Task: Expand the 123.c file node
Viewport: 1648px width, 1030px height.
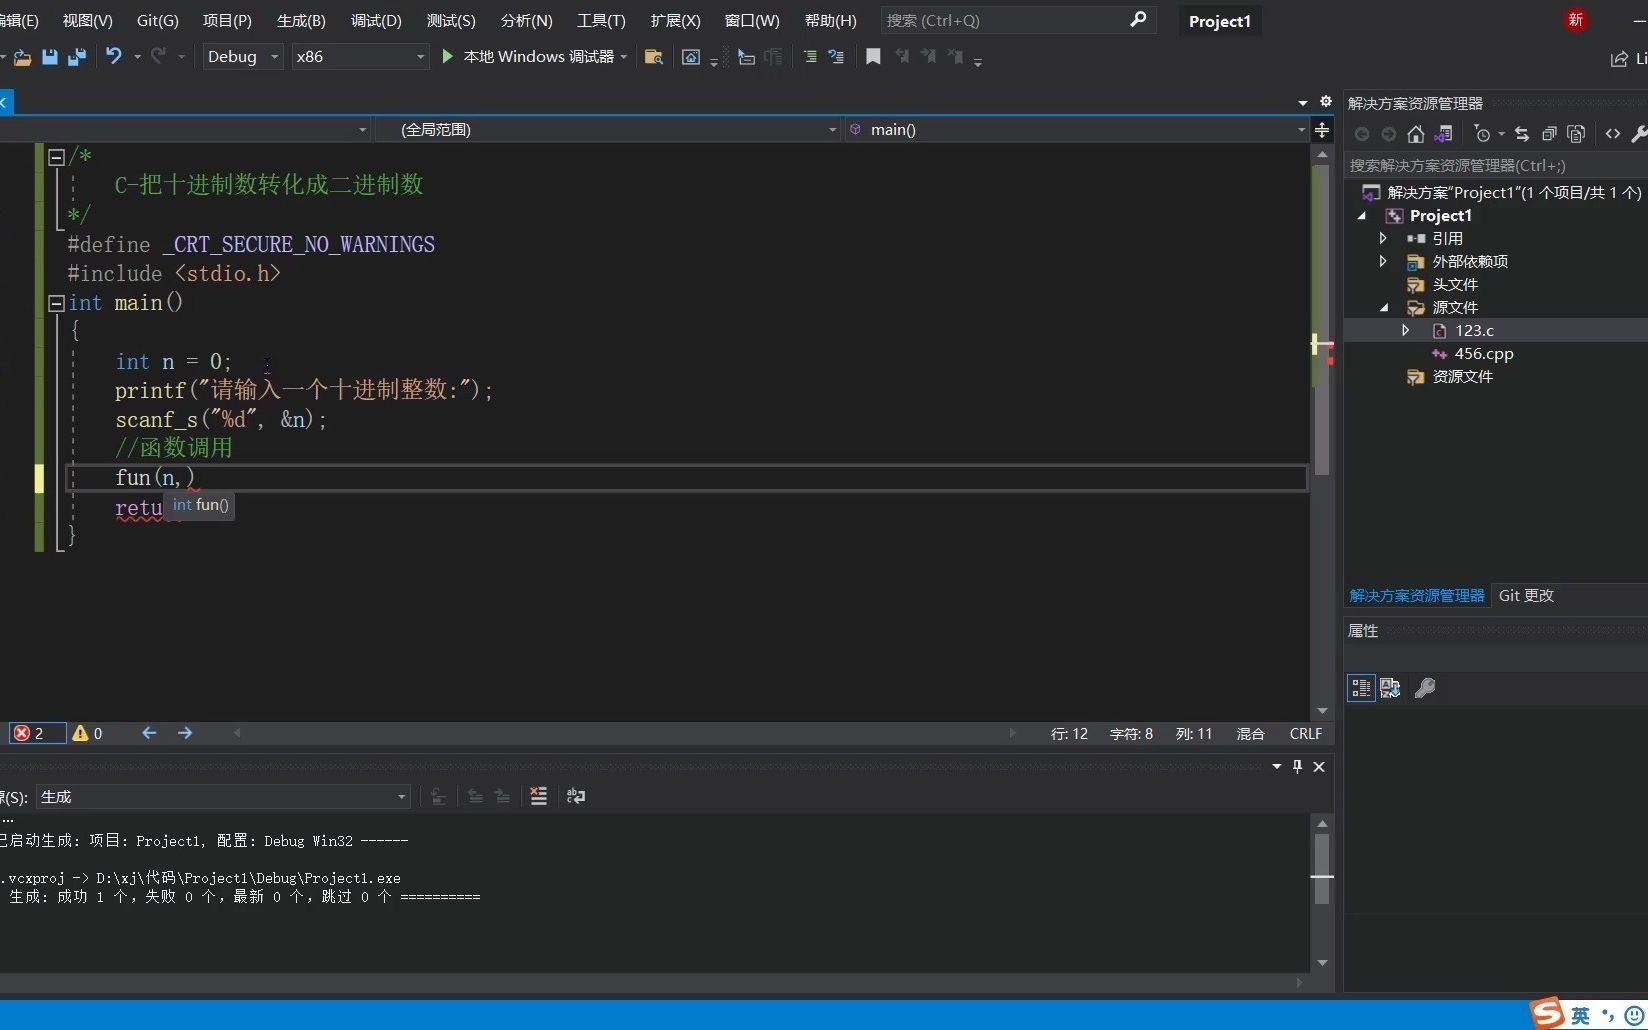Action: 1405,330
